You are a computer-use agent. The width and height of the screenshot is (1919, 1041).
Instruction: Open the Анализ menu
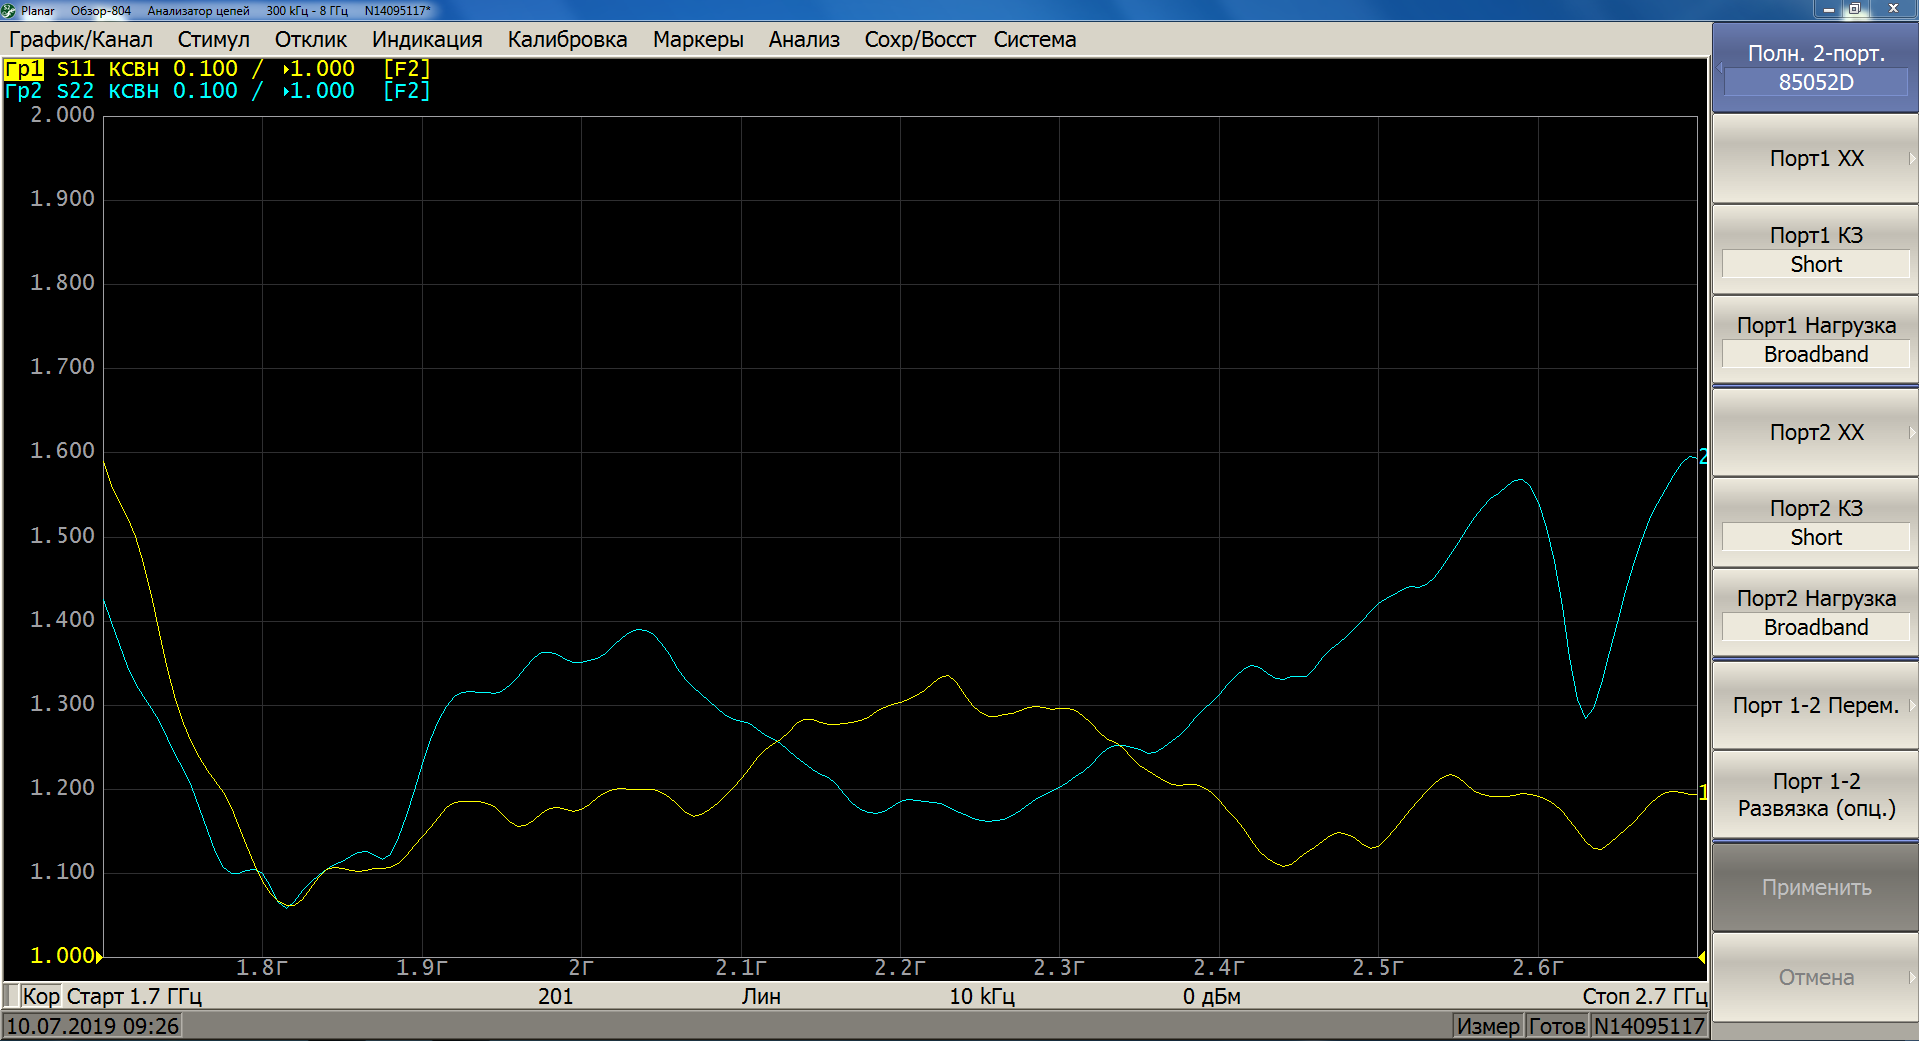click(804, 40)
